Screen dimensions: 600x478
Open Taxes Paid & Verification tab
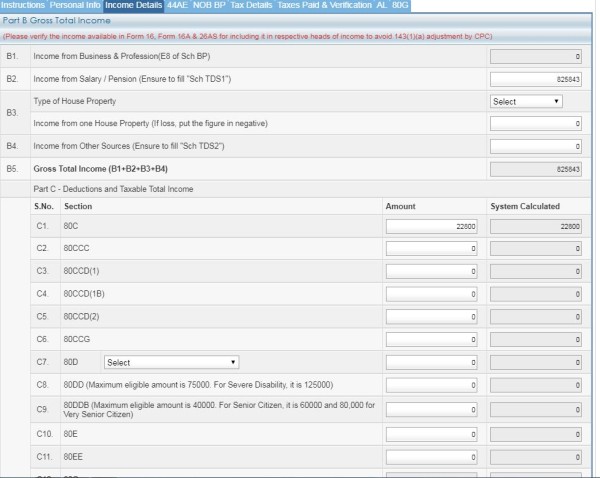(324, 6)
